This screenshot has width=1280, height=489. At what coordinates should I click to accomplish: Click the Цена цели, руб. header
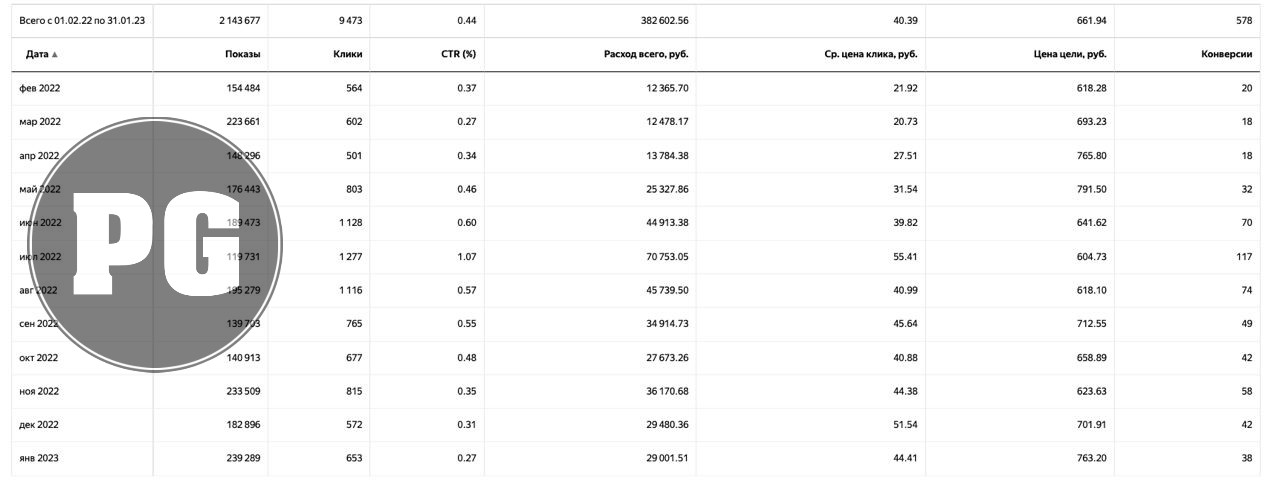(1070, 55)
